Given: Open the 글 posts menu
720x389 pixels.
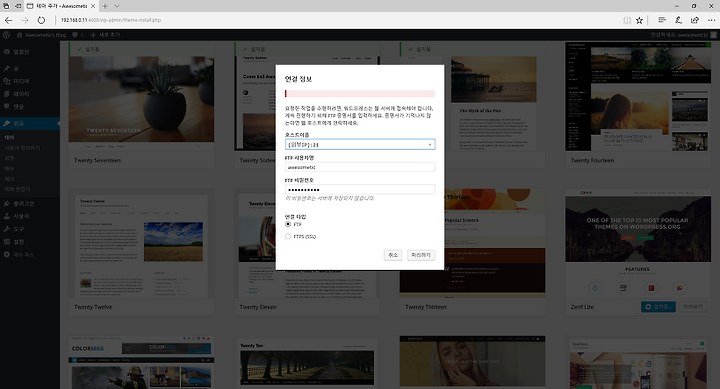Looking at the screenshot, I should coord(30,68).
